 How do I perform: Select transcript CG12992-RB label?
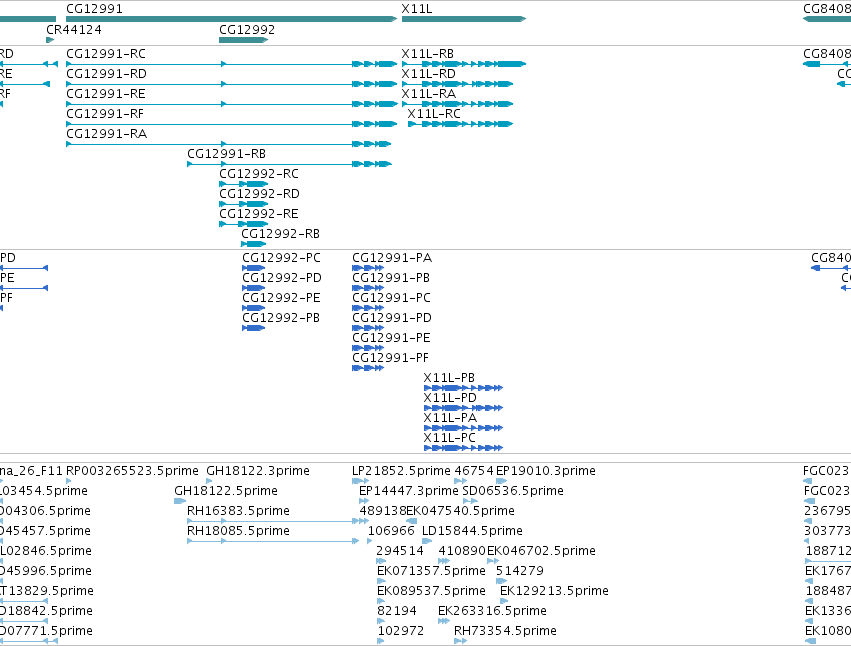click(x=281, y=234)
